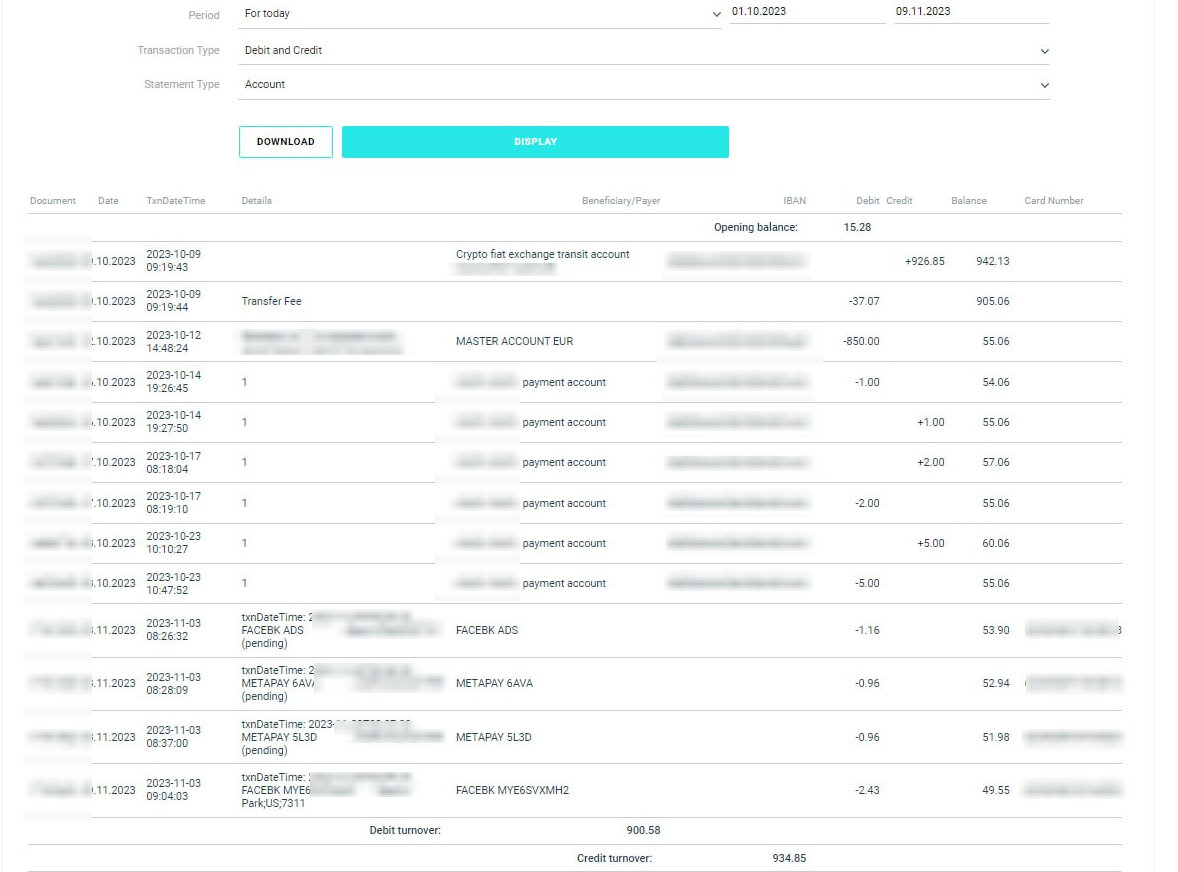Open the Period dropdown showing For today
The image size is (1178, 872).
pyautogui.click(x=479, y=14)
